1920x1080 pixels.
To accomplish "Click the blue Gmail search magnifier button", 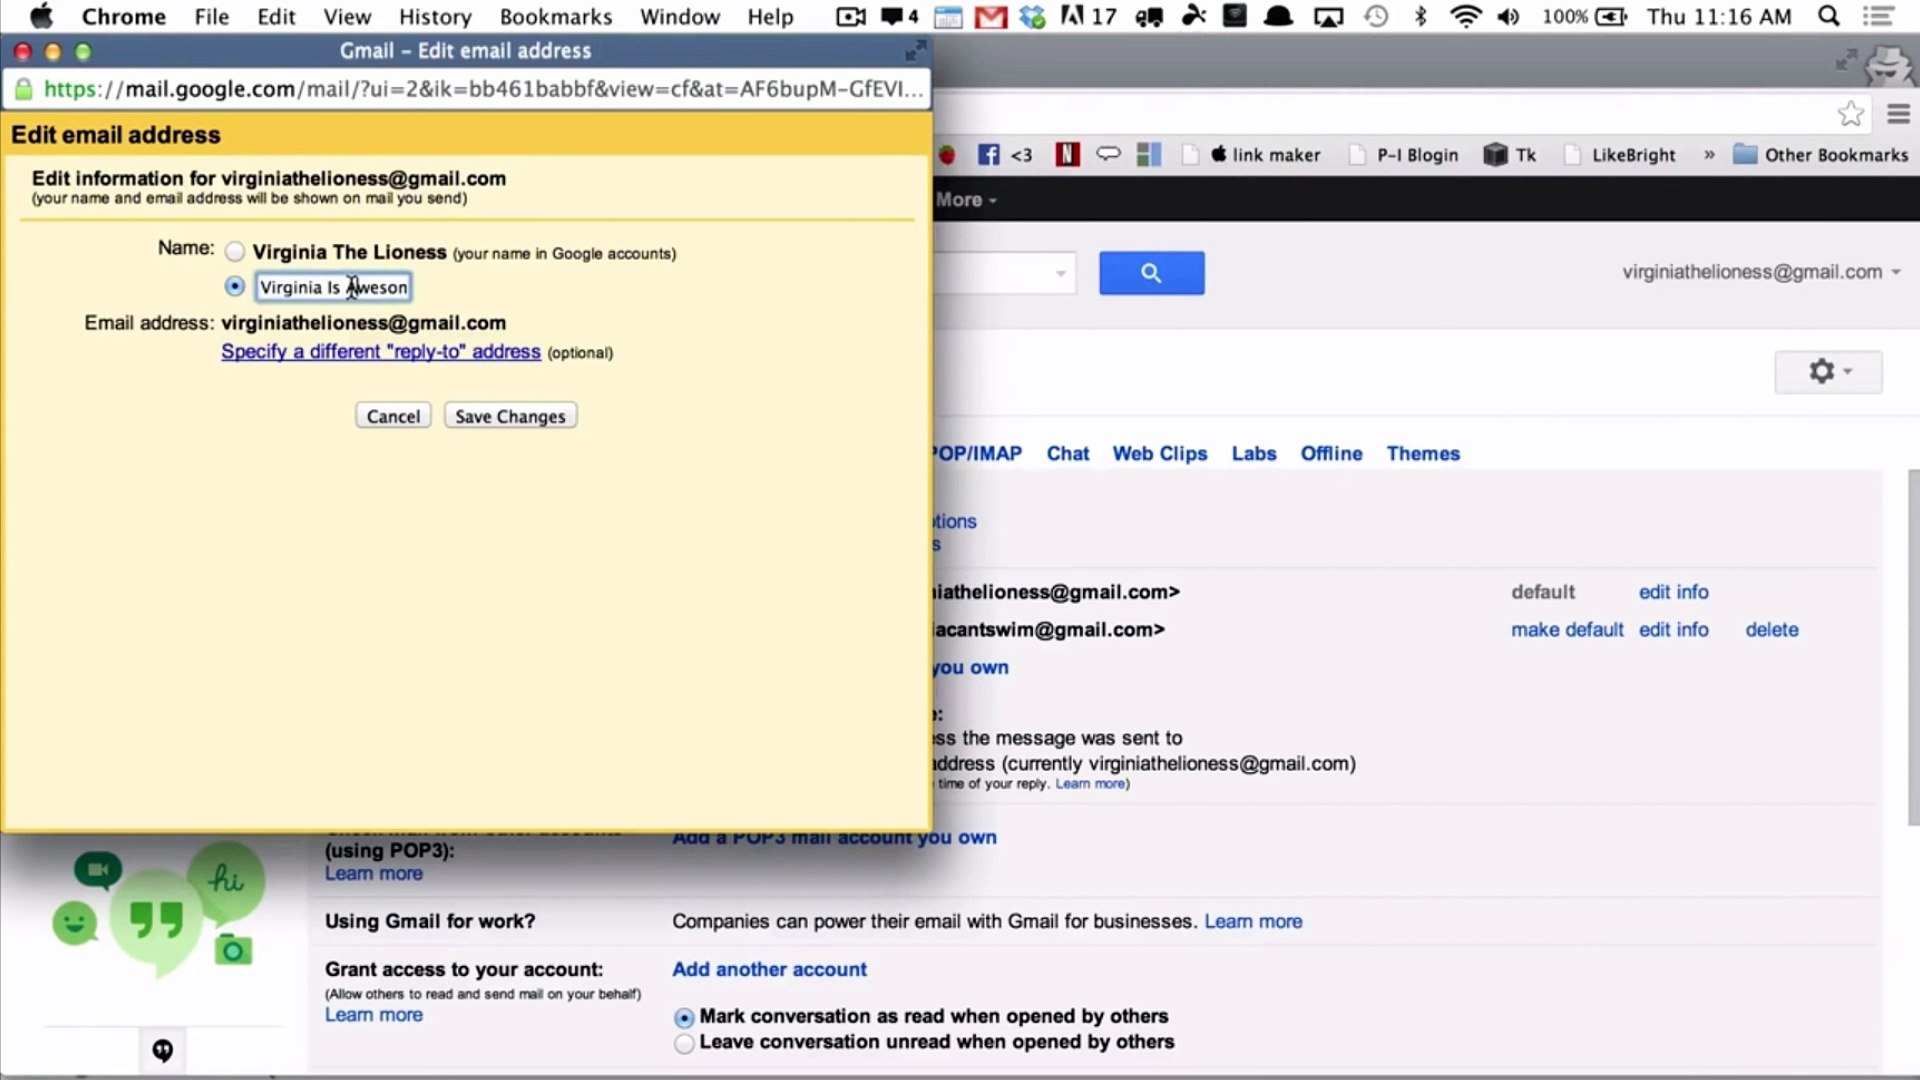I will (1151, 273).
